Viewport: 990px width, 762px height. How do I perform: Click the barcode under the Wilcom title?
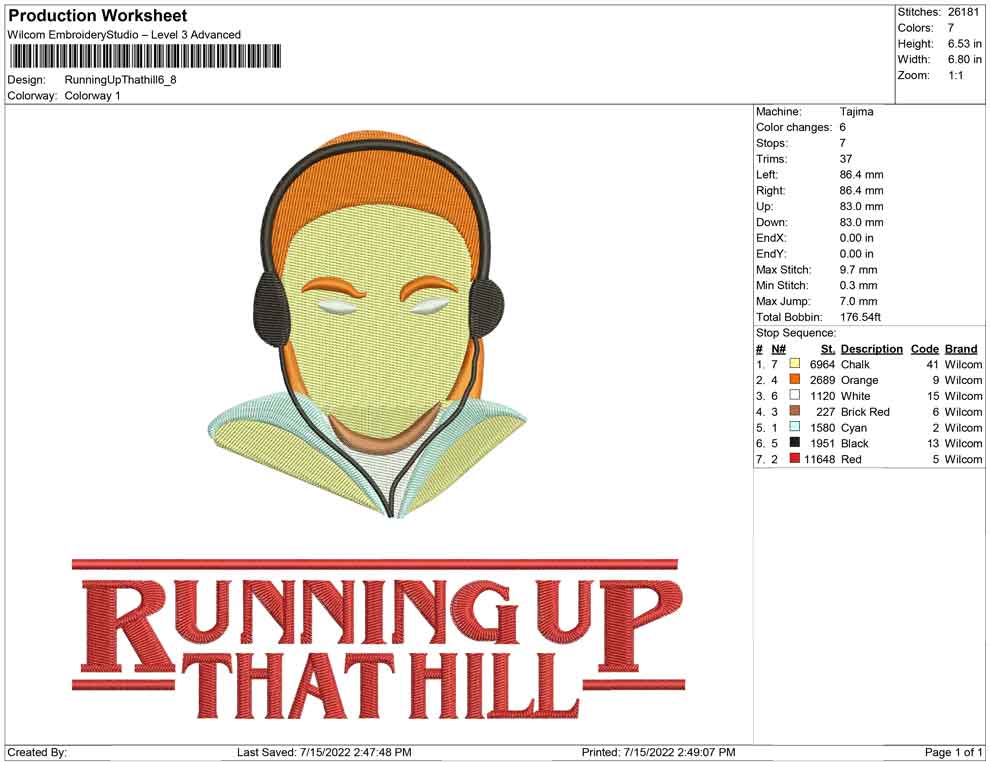145,56
